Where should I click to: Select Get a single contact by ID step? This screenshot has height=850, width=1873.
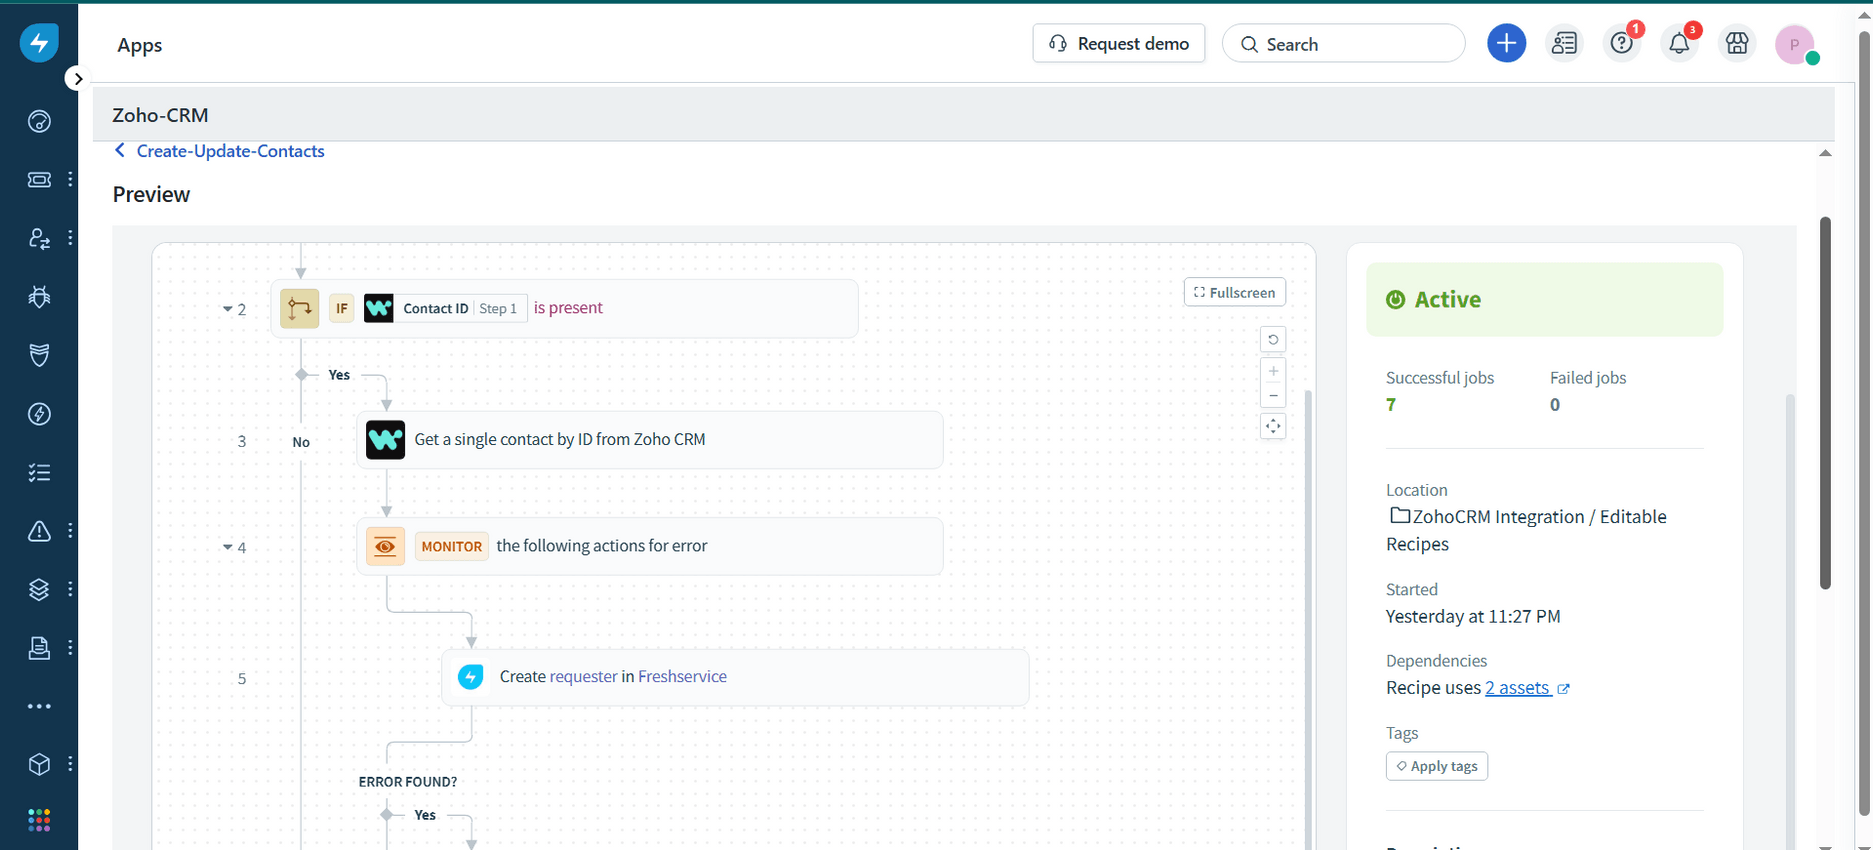[650, 440]
